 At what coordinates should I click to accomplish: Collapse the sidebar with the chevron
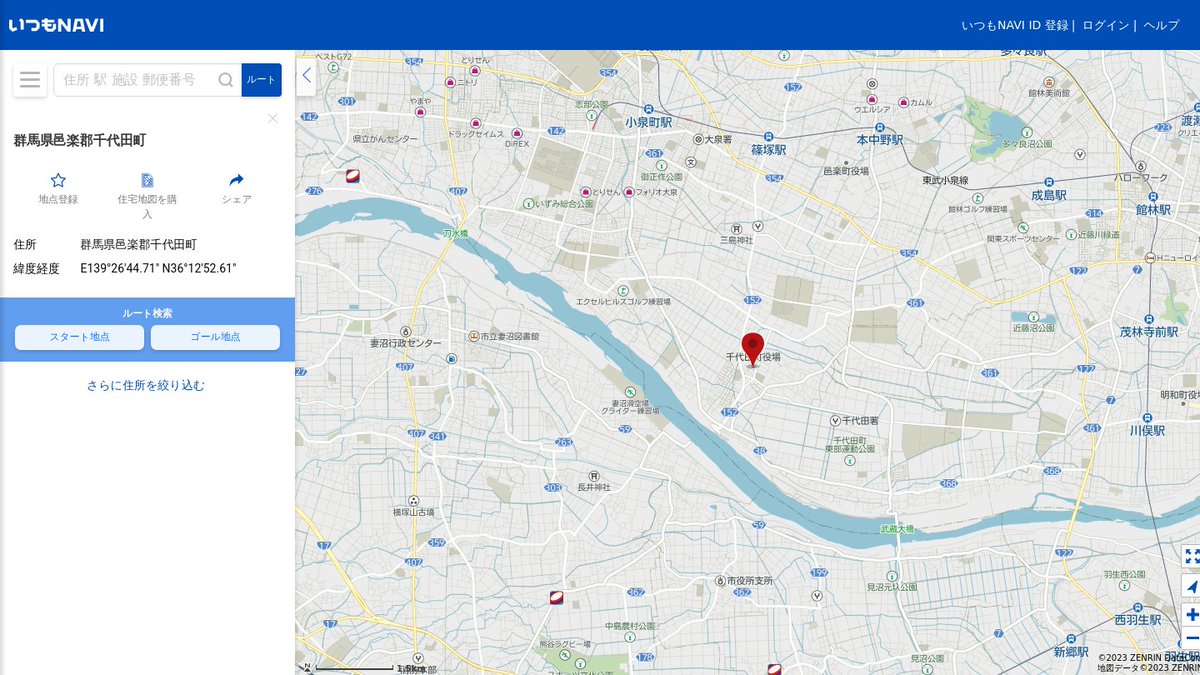(x=306, y=75)
